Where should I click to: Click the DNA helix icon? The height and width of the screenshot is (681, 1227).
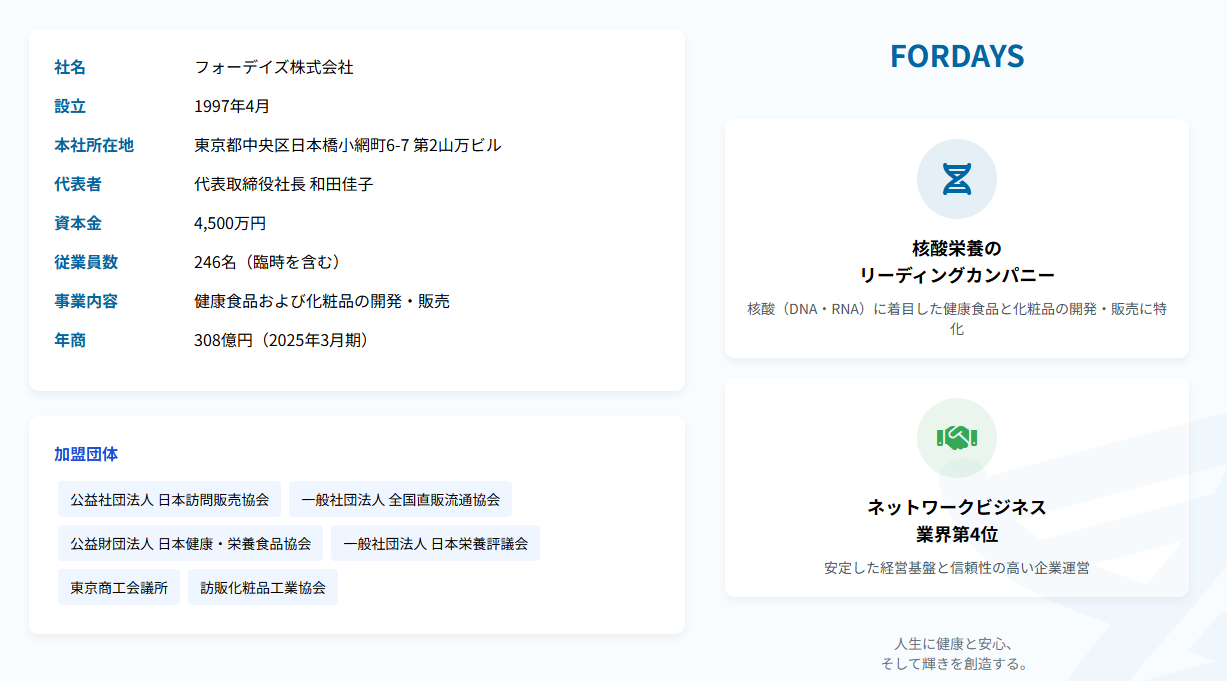coord(957,179)
